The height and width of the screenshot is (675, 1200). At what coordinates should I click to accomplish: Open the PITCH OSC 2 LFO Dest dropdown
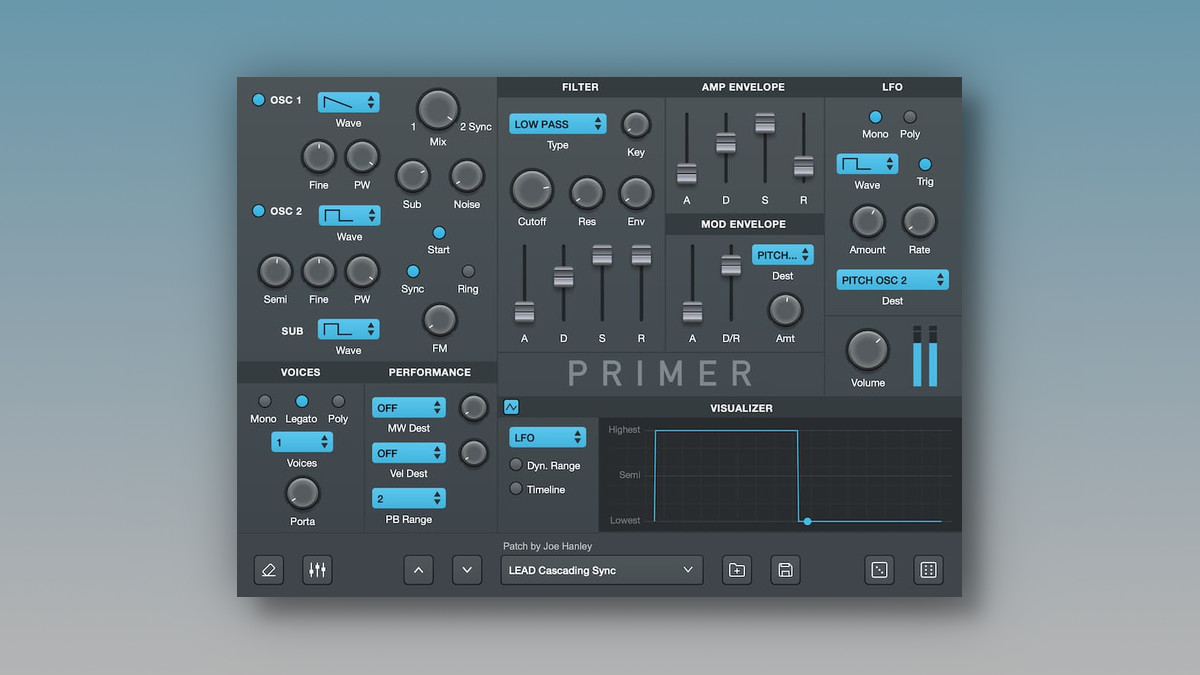[x=893, y=280]
